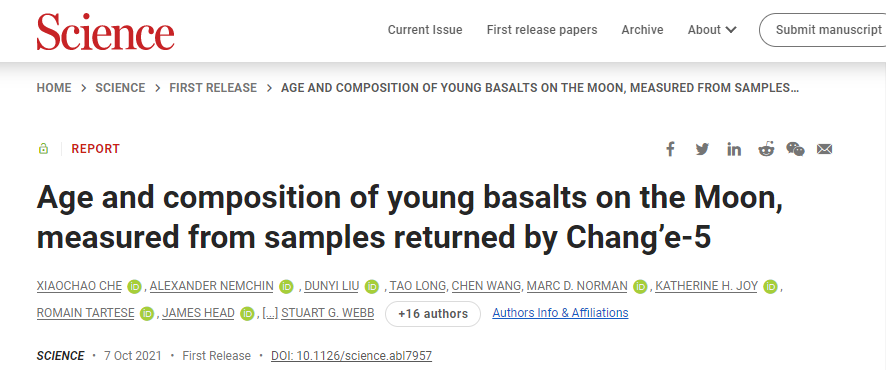Open Current Issue menu item
This screenshot has width=886, height=370.
tap(425, 30)
